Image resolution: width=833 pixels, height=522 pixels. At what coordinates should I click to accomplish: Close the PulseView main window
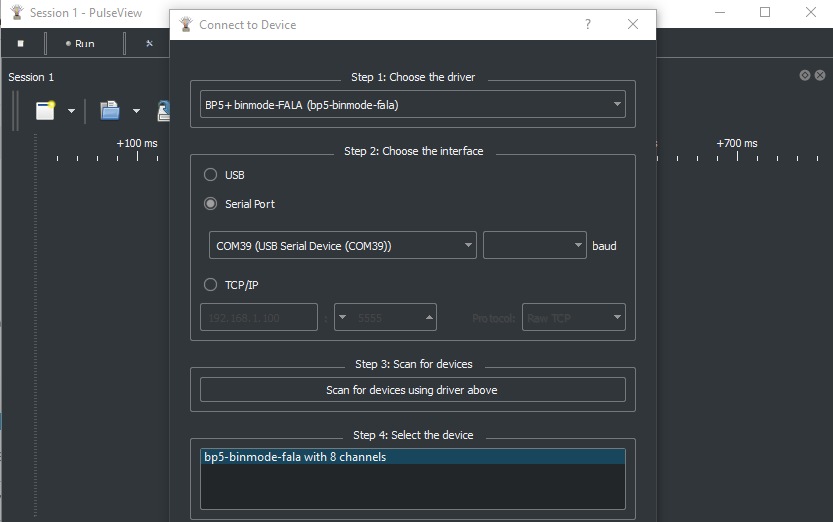click(811, 12)
